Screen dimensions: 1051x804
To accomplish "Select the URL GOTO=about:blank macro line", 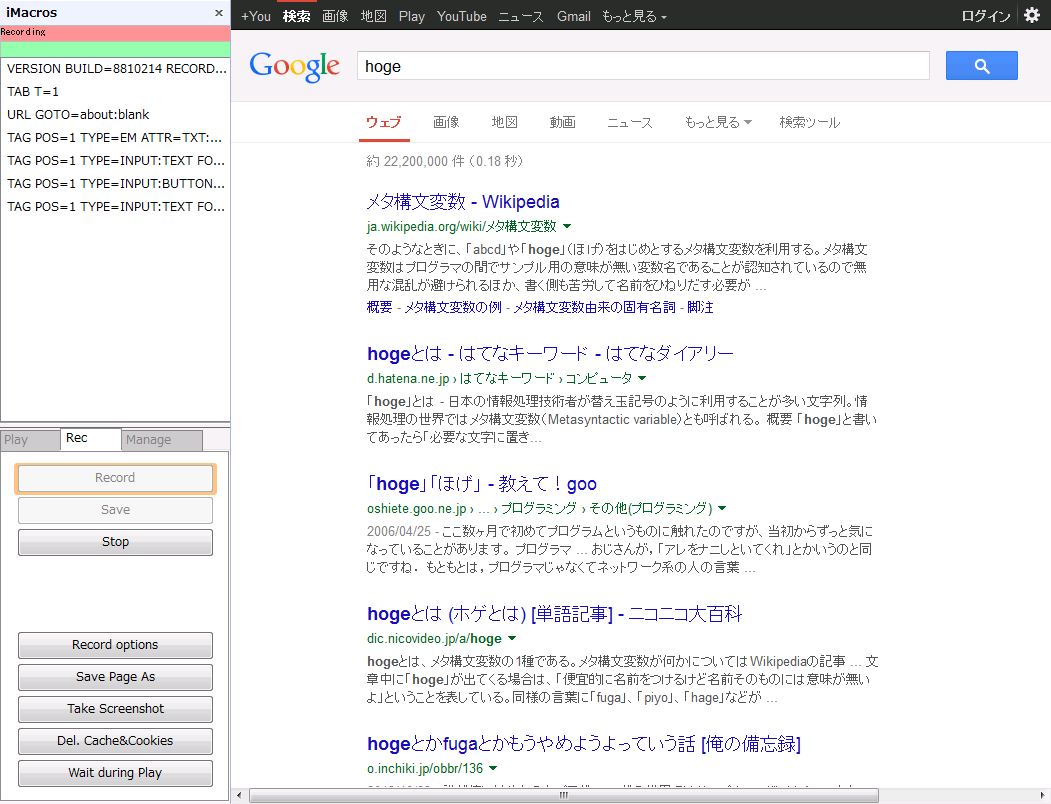I will pos(115,115).
